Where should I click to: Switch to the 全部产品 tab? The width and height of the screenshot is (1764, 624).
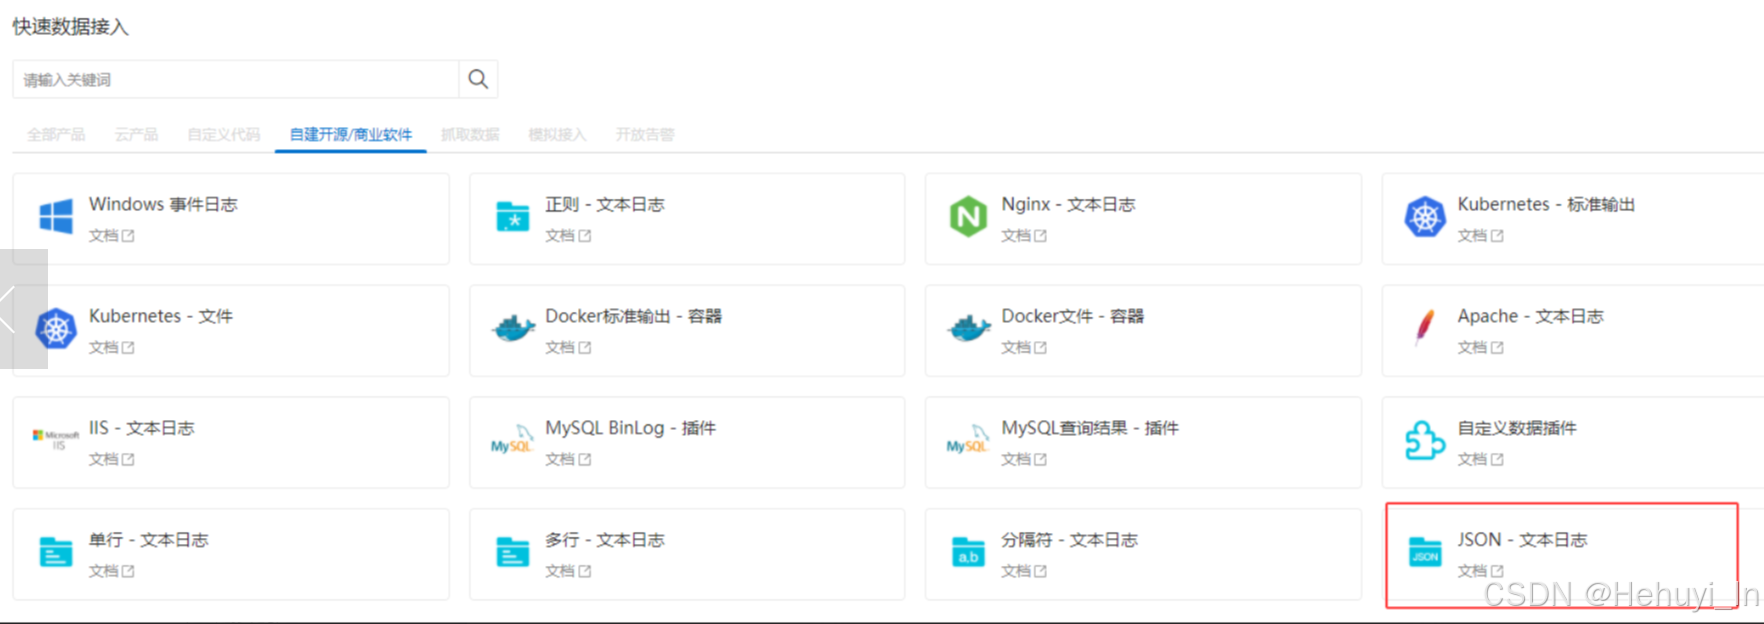tap(56, 134)
